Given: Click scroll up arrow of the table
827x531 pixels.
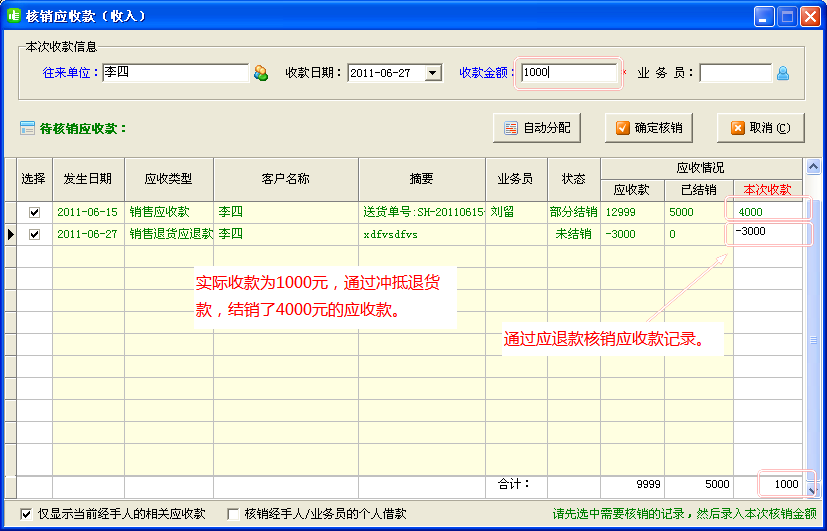Looking at the screenshot, I should click(x=813, y=167).
